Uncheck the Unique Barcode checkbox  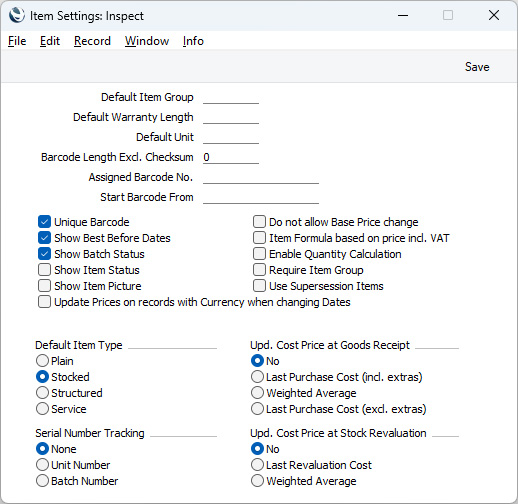44,222
